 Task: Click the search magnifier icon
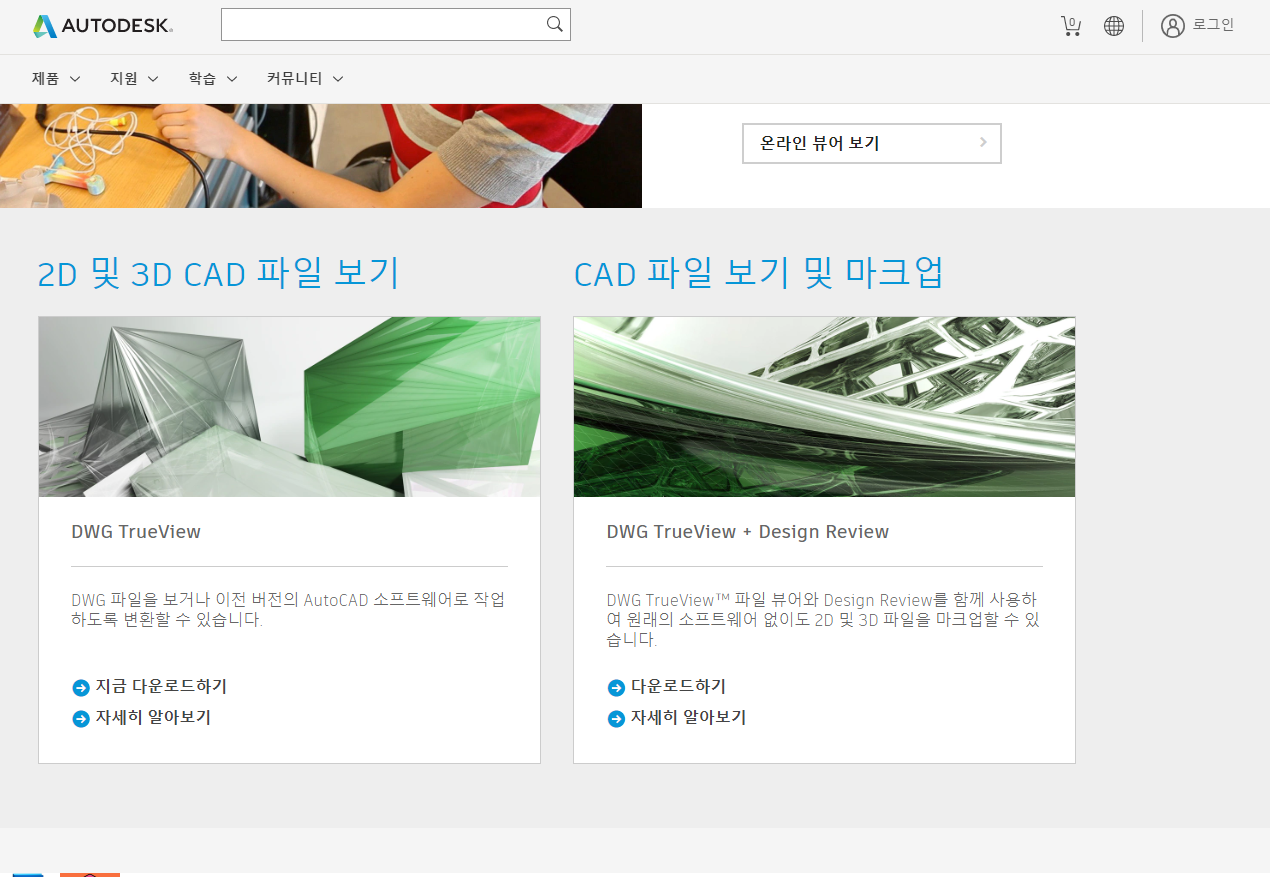click(555, 25)
